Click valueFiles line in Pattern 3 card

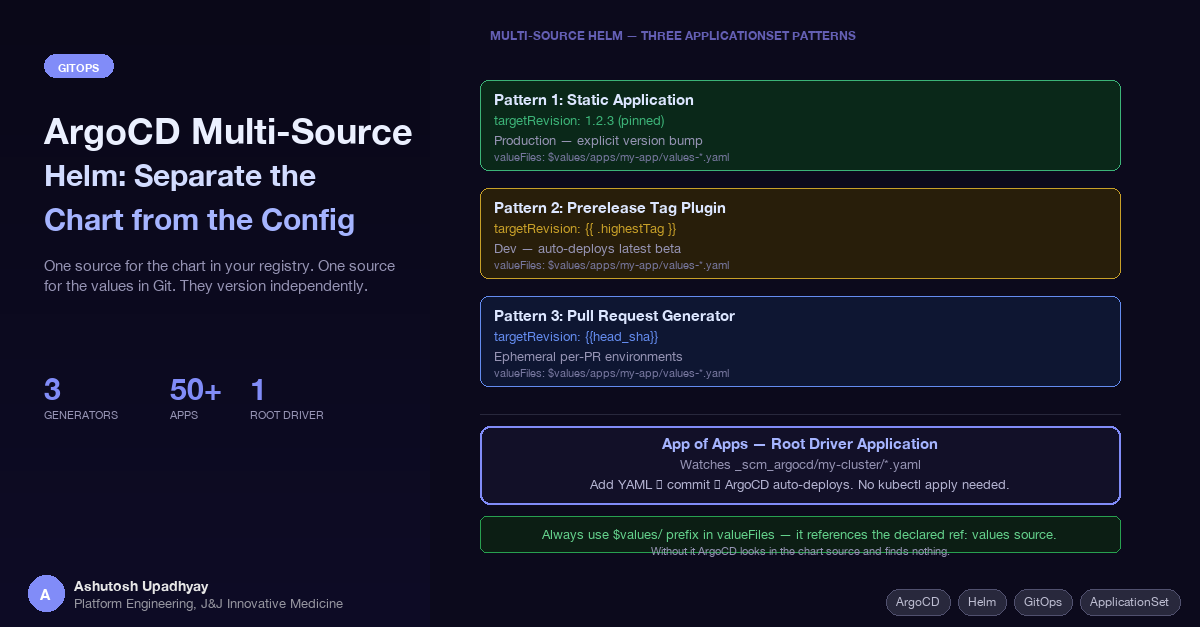tap(611, 373)
